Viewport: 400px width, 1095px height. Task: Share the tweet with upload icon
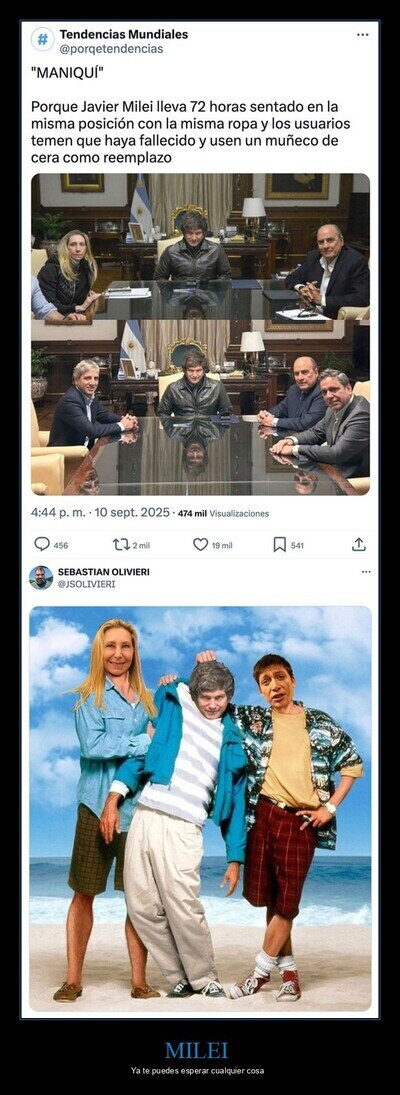click(359, 544)
